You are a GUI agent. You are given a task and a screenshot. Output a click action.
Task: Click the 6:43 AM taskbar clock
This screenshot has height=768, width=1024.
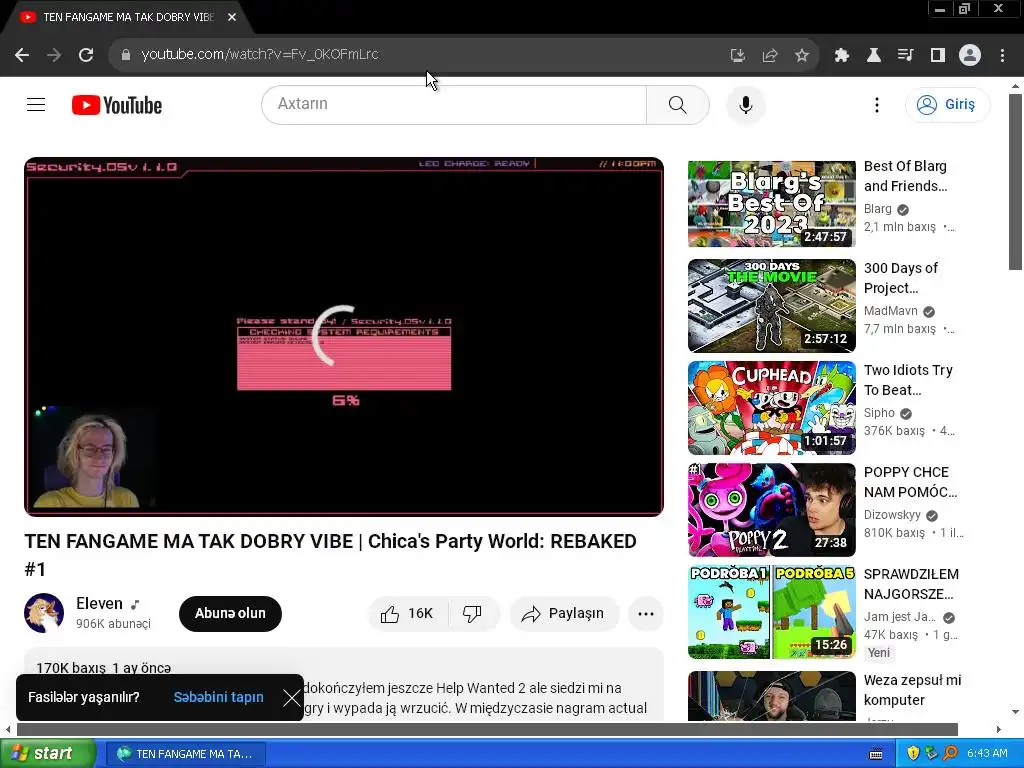coord(987,754)
